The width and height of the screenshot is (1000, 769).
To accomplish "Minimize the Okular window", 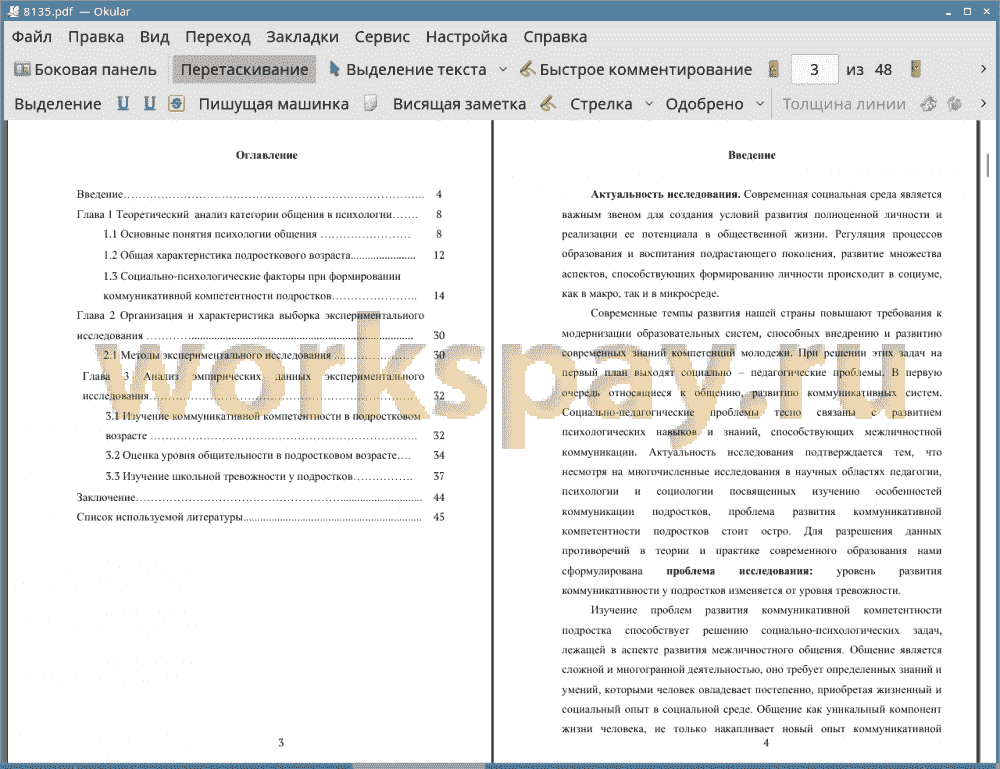I will [948, 11].
